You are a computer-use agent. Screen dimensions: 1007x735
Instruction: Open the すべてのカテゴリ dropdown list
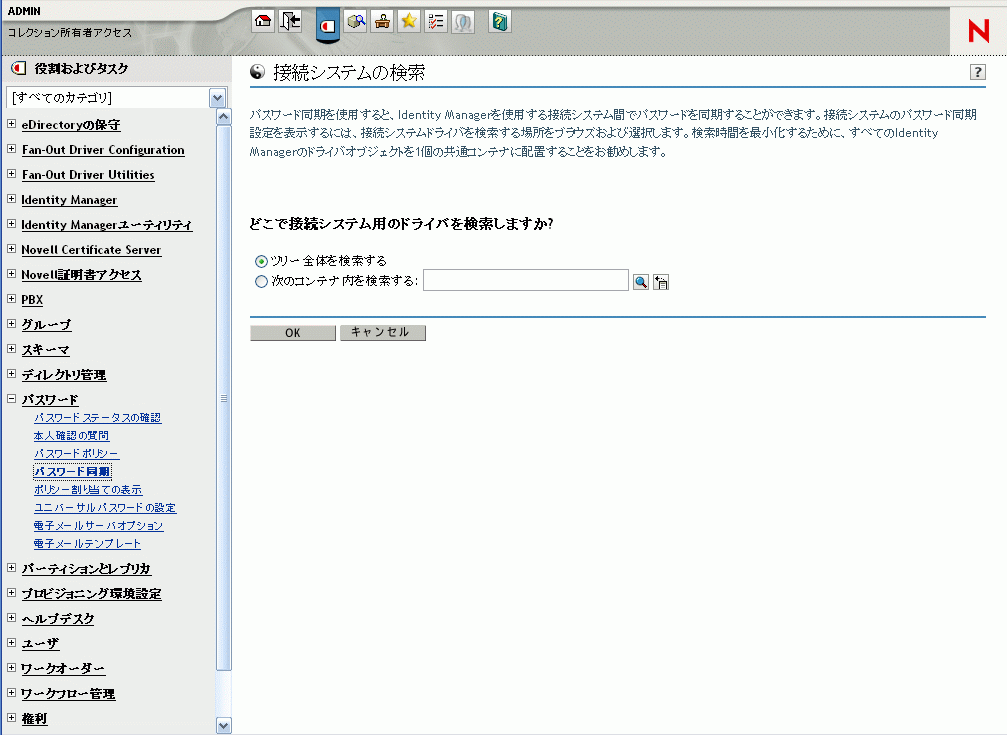click(218, 97)
